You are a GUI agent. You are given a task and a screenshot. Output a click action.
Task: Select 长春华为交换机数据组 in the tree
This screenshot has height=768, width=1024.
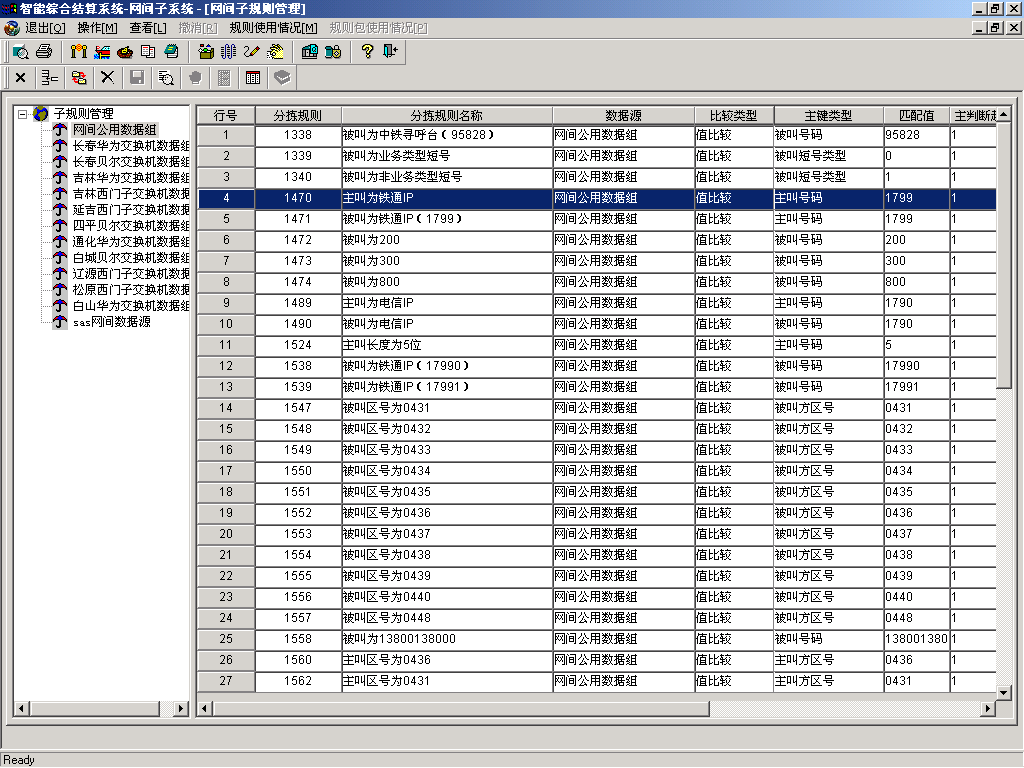point(130,146)
